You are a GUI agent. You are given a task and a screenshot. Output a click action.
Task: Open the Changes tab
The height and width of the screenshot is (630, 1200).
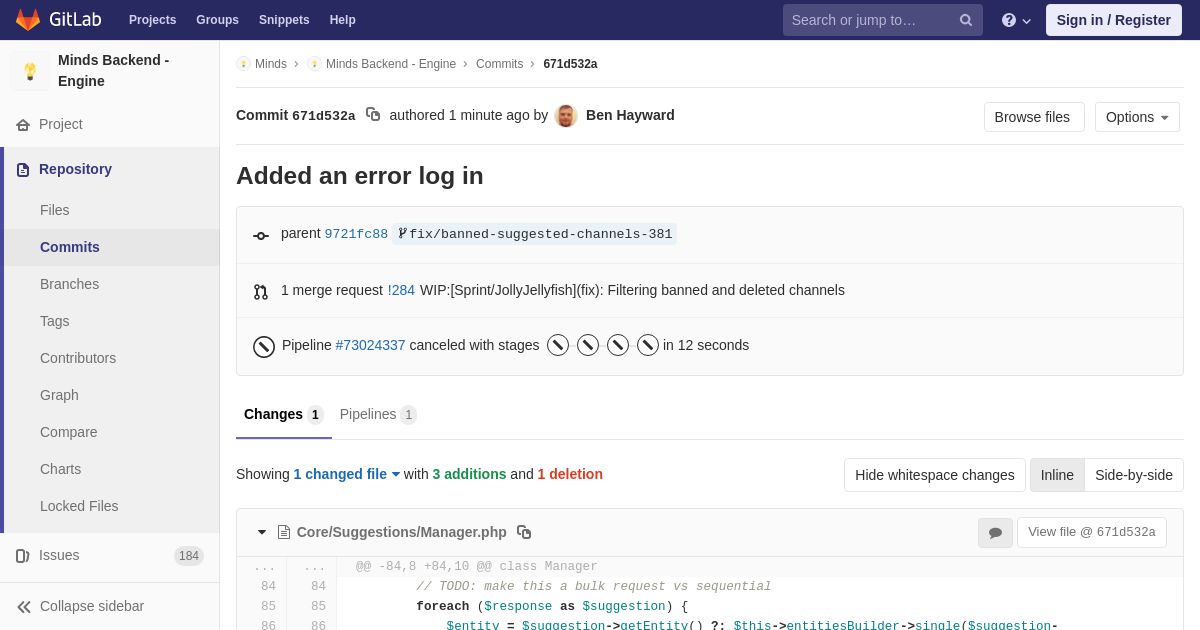point(284,414)
